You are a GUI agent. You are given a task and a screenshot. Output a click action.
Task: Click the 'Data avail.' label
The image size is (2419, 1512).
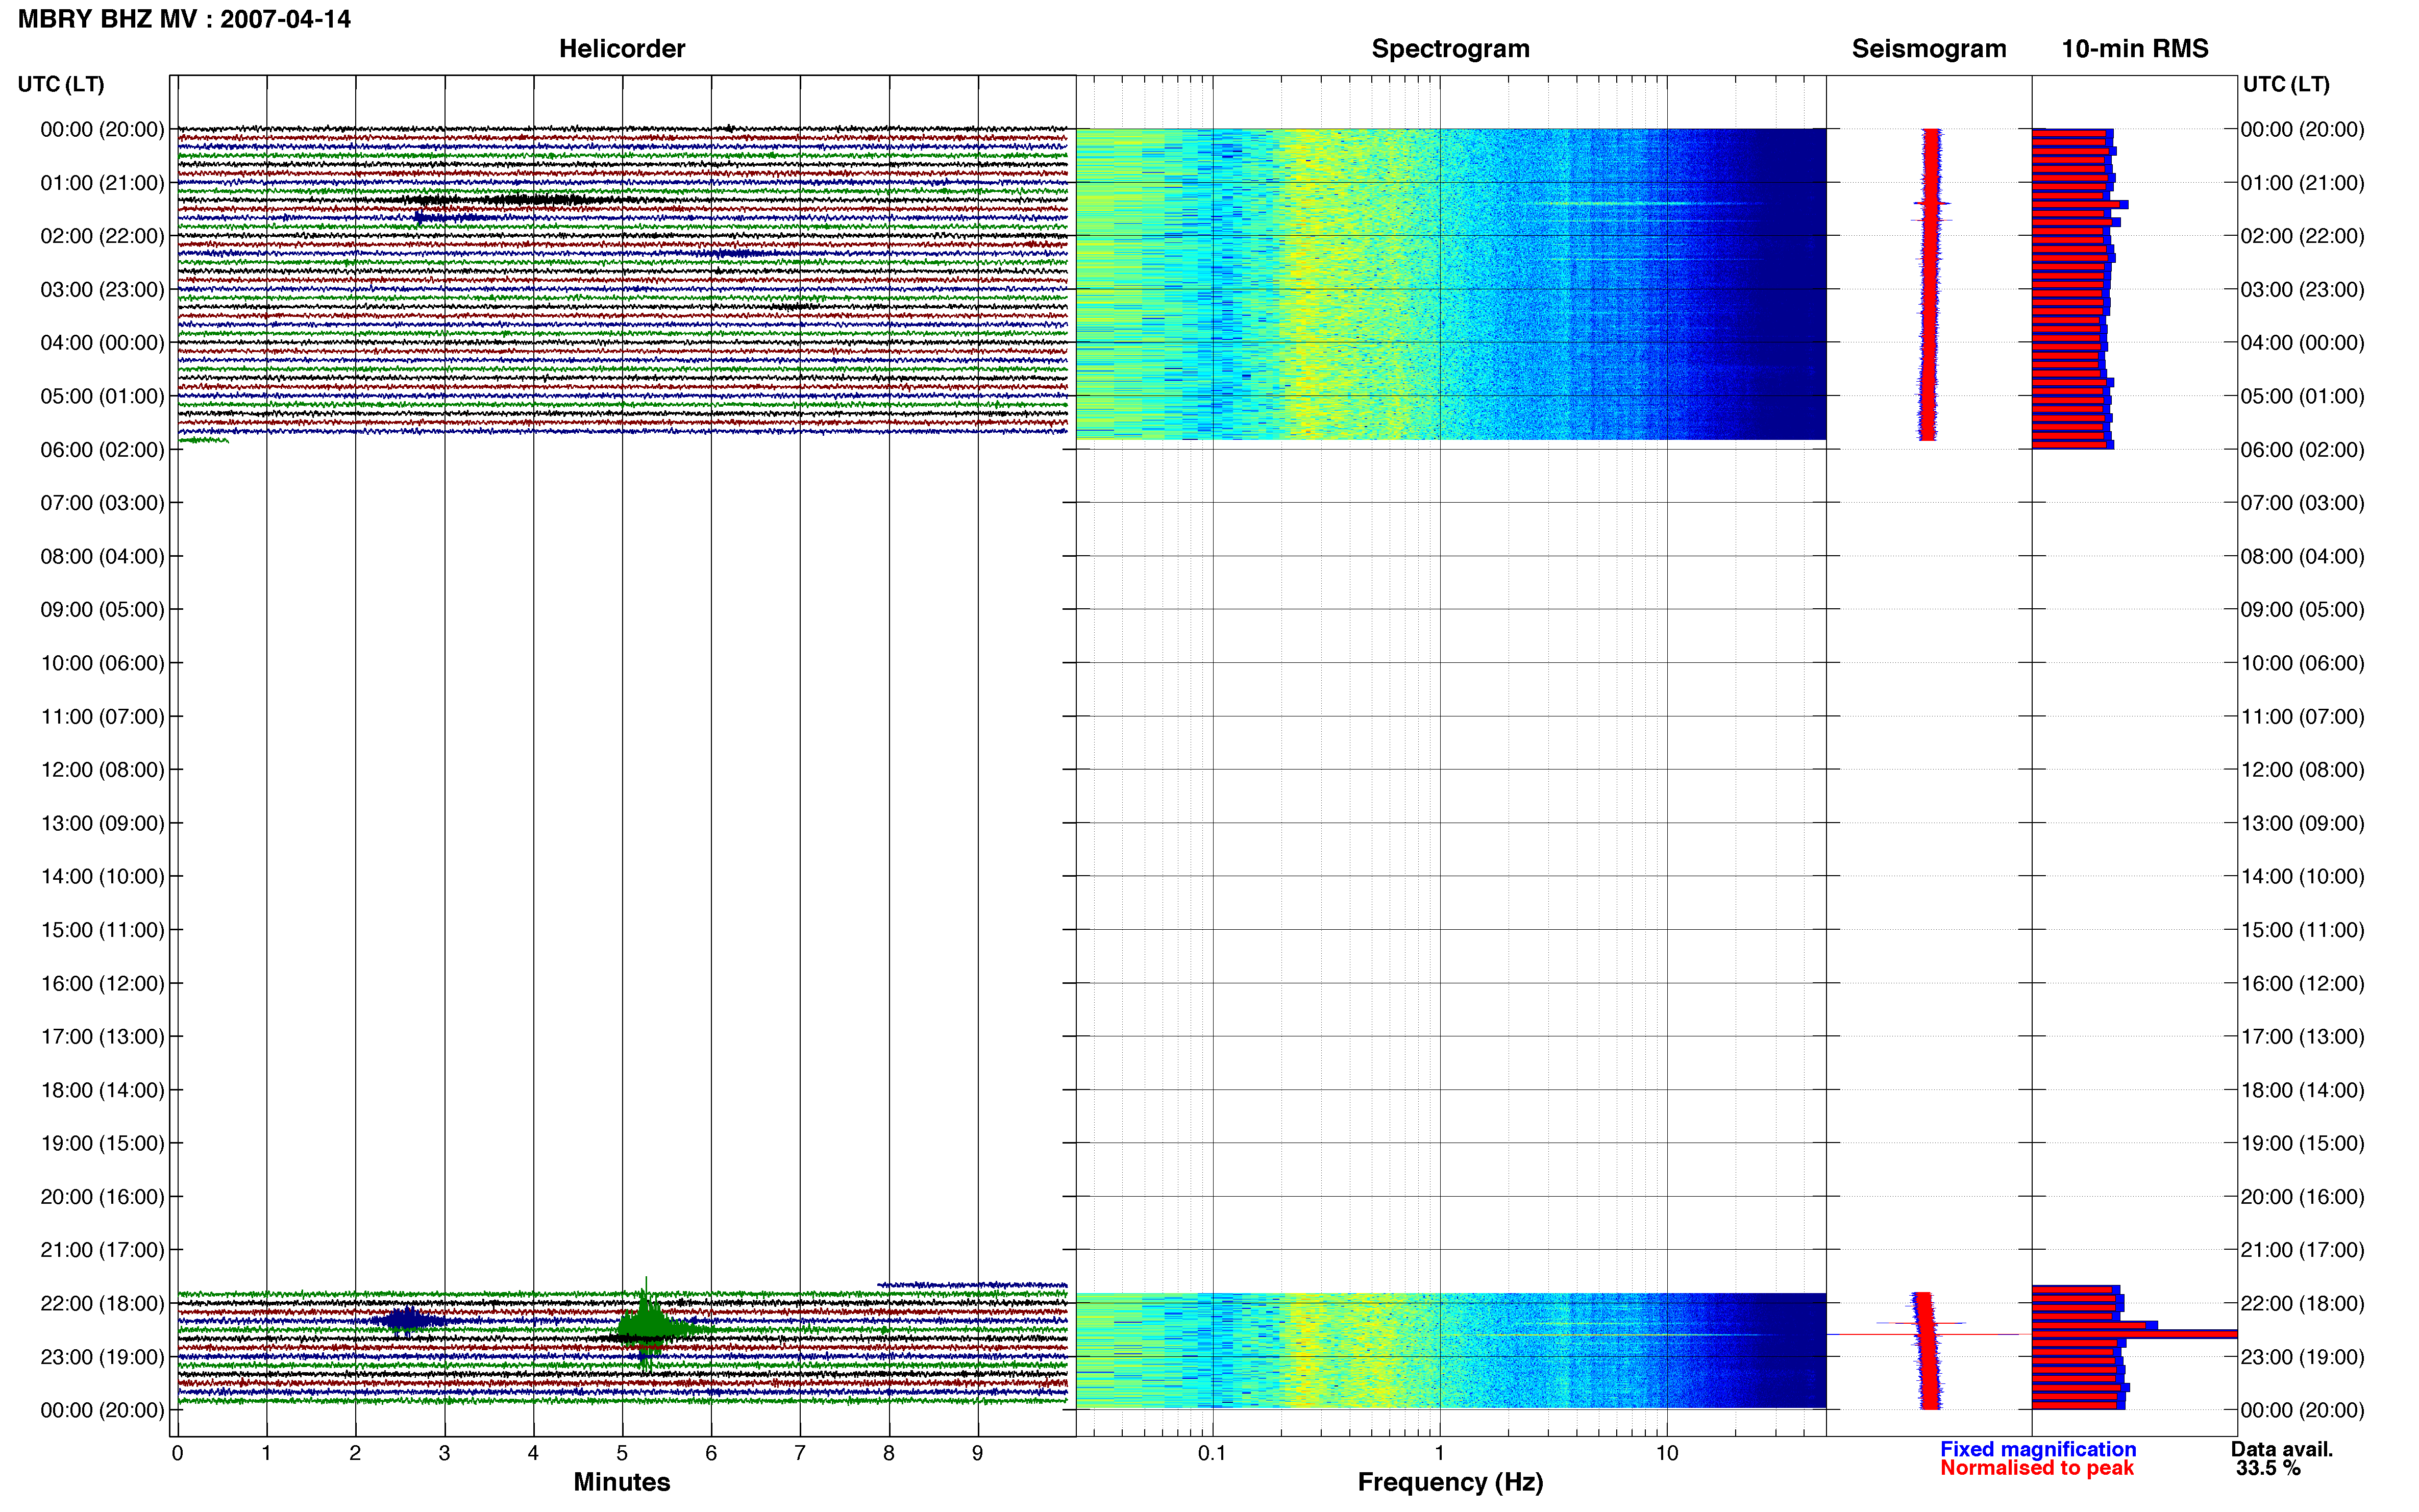tap(2282, 1449)
